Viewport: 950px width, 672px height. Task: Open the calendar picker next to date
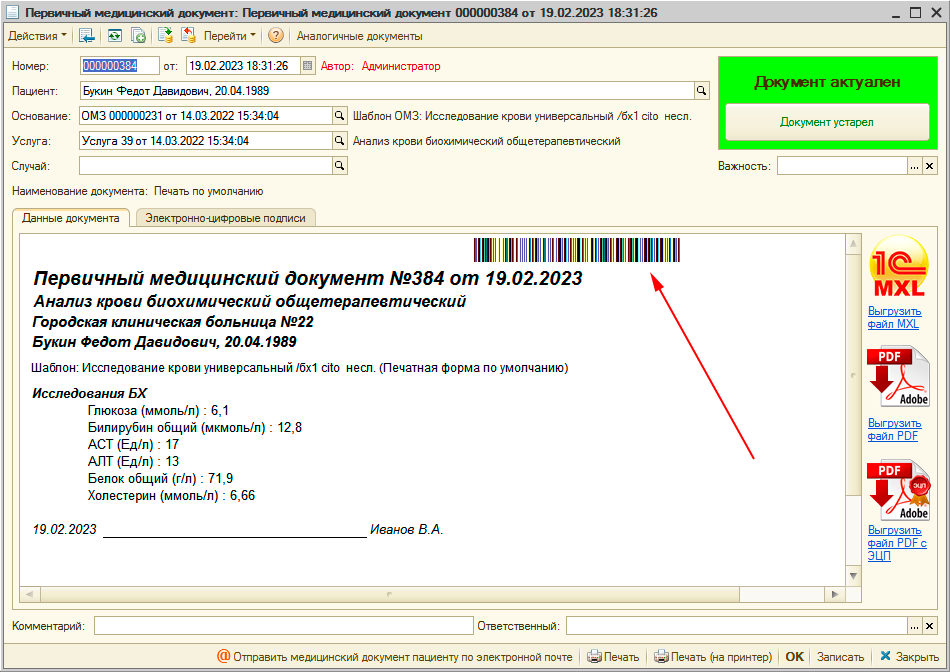tap(307, 66)
